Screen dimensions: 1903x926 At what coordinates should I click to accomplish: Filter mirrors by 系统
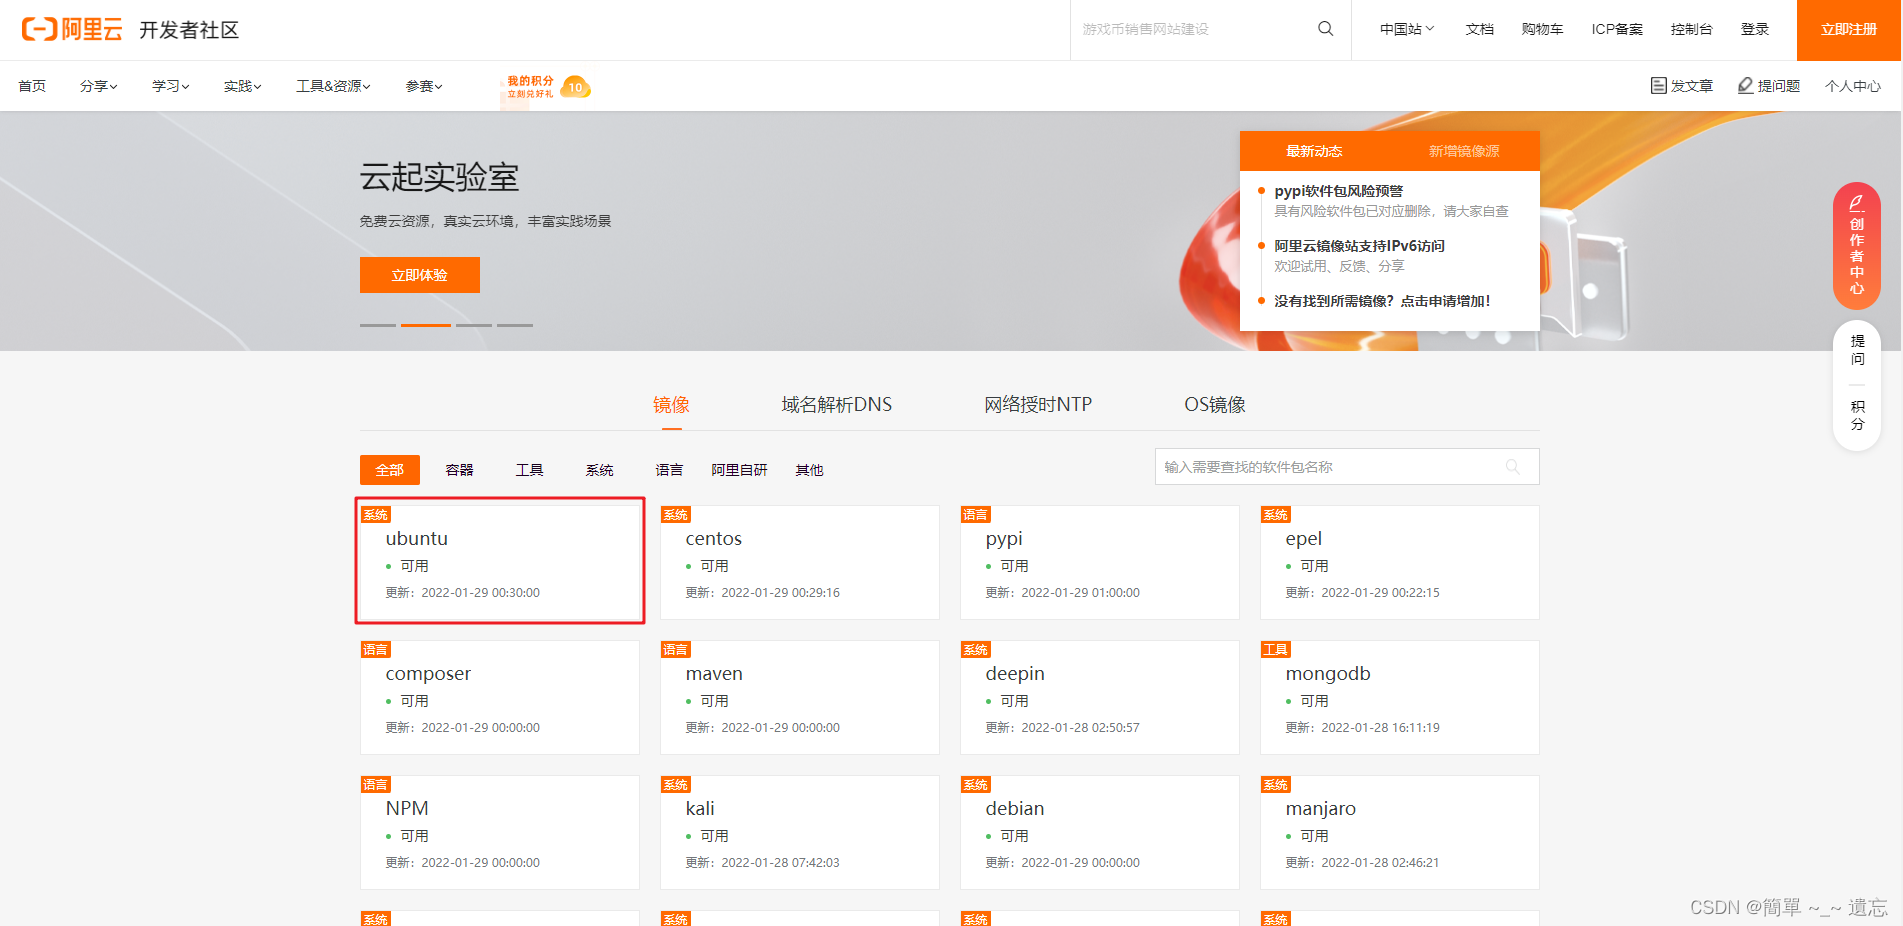pos(600,470)
